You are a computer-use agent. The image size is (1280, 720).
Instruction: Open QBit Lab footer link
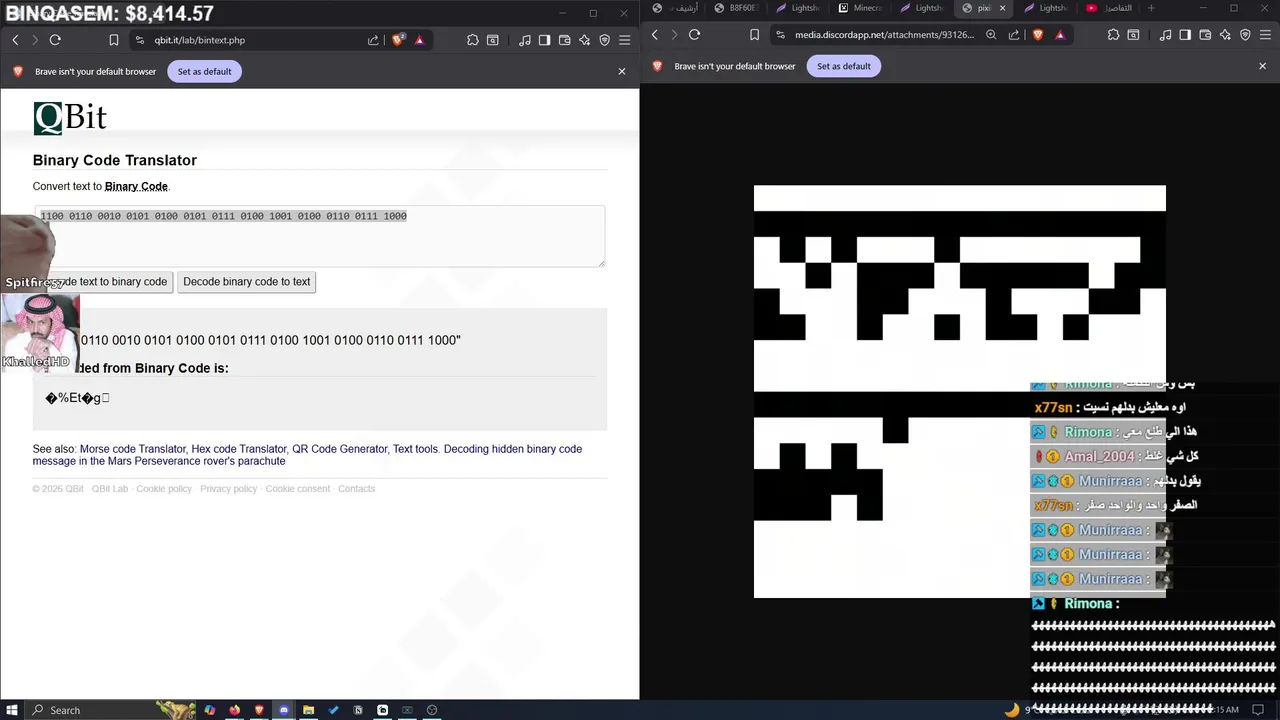tap(110, 489)
